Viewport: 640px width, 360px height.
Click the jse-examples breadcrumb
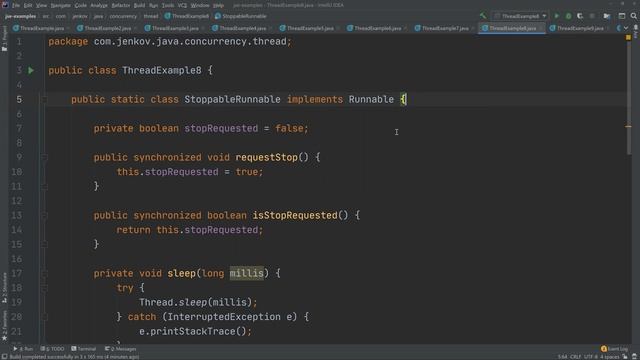(x=20, y=16)
